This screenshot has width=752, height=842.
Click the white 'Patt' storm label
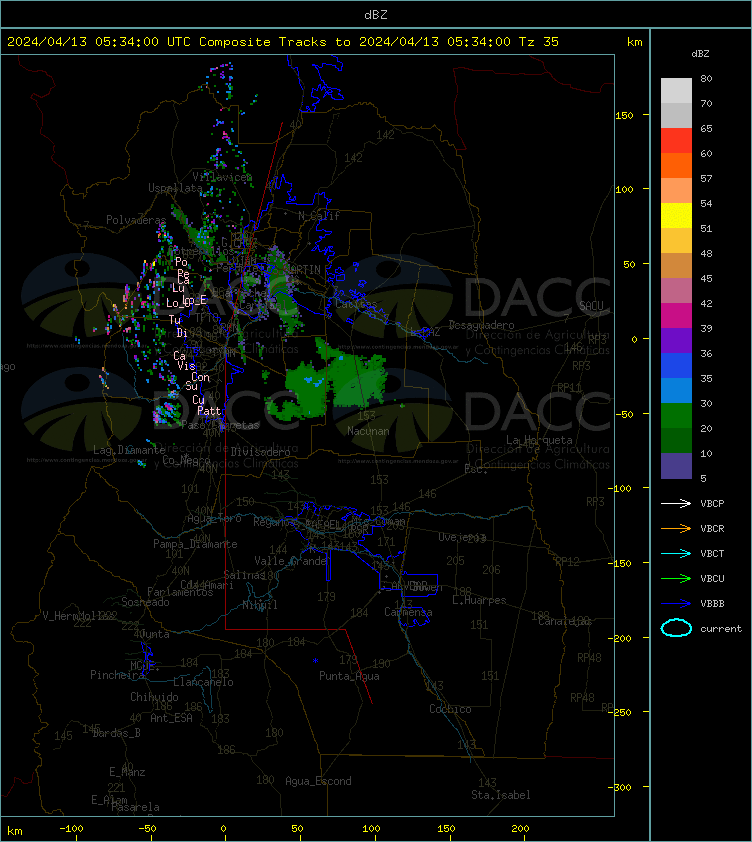[209, 411]
